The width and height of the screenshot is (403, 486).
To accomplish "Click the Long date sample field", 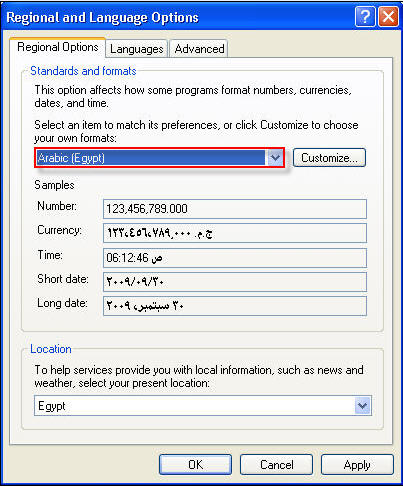I will click(235, 306).
